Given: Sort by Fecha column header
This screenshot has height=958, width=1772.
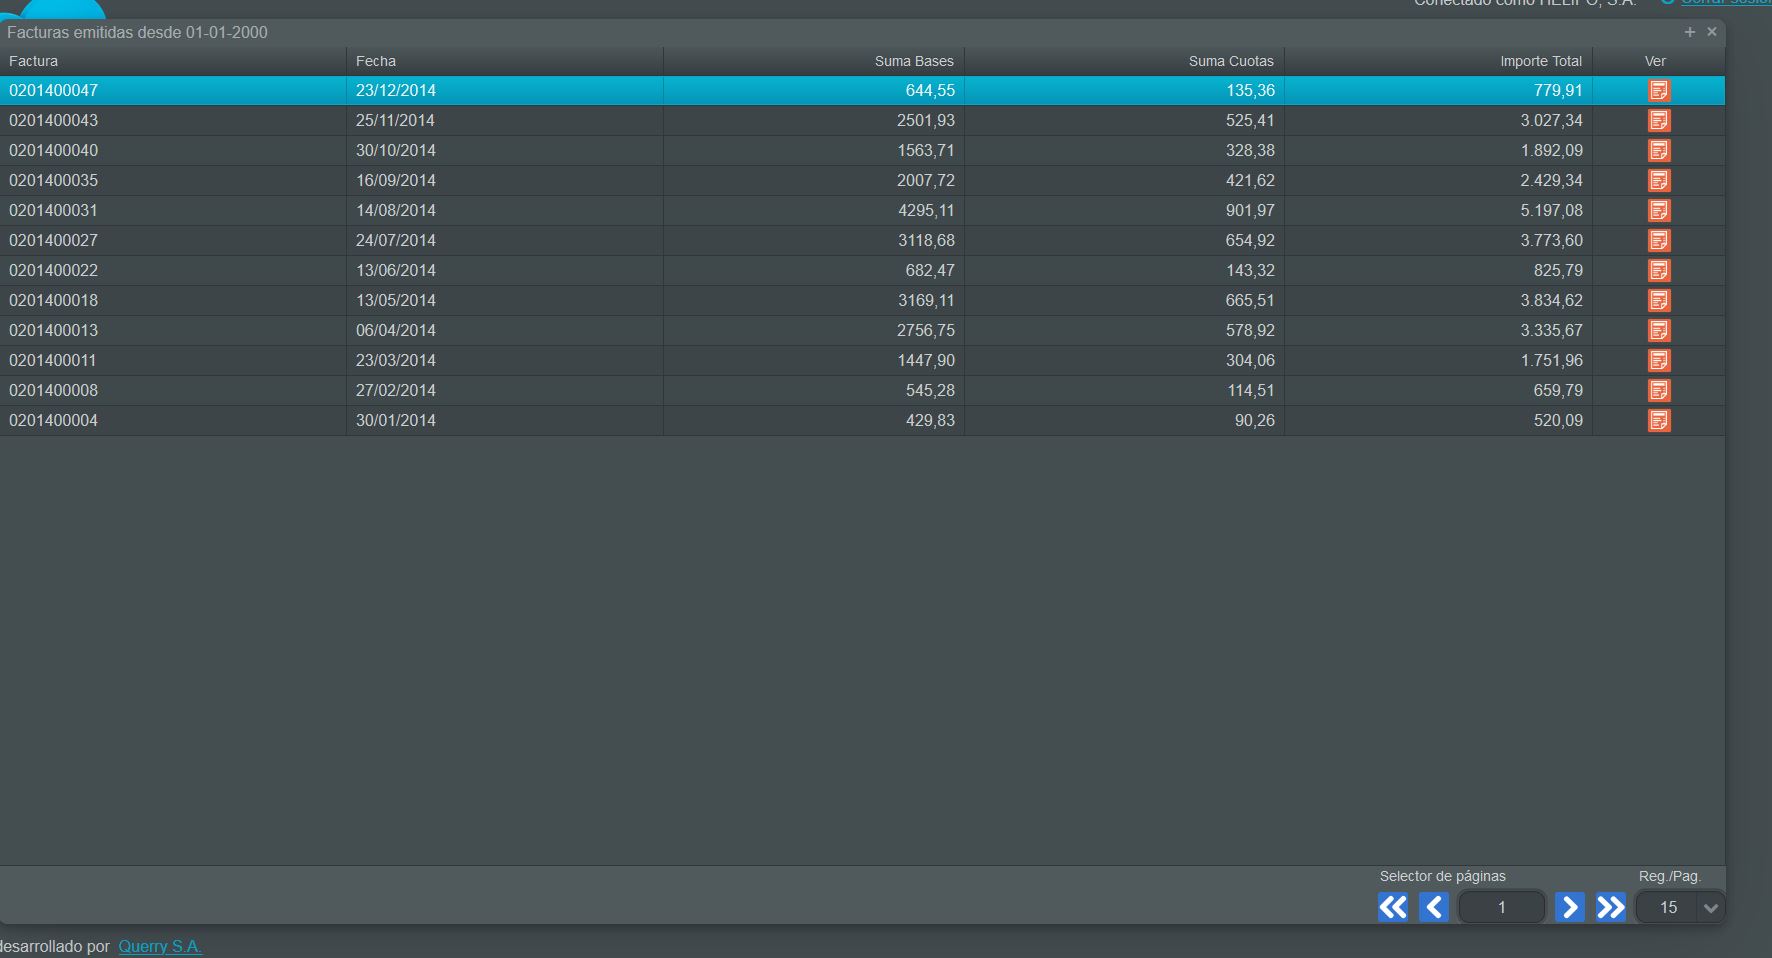Looking at the screenshot, I should (x=376, y=61).
